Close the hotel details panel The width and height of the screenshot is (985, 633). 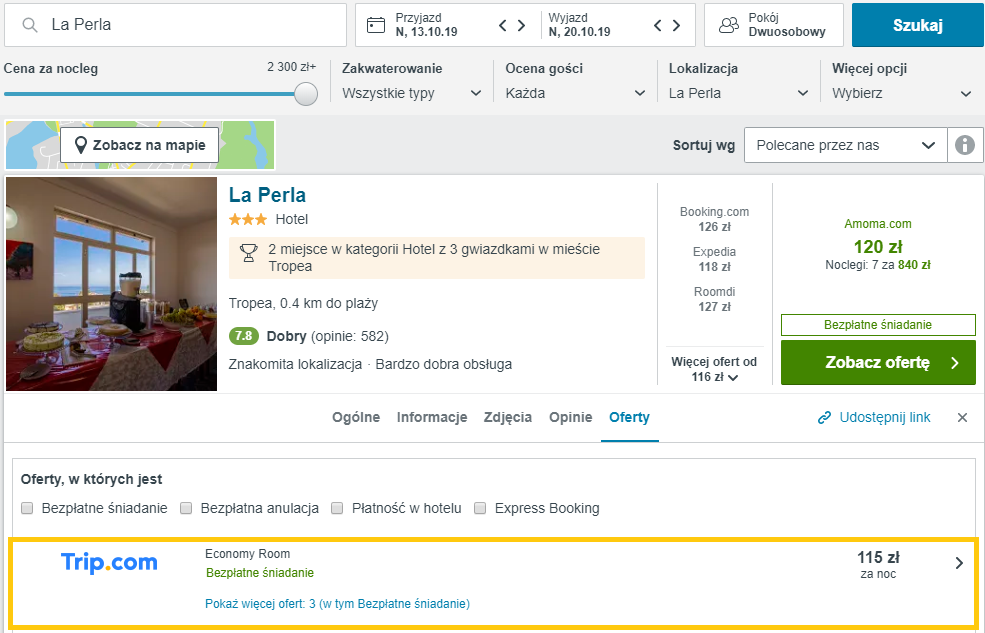pos(962,418)
